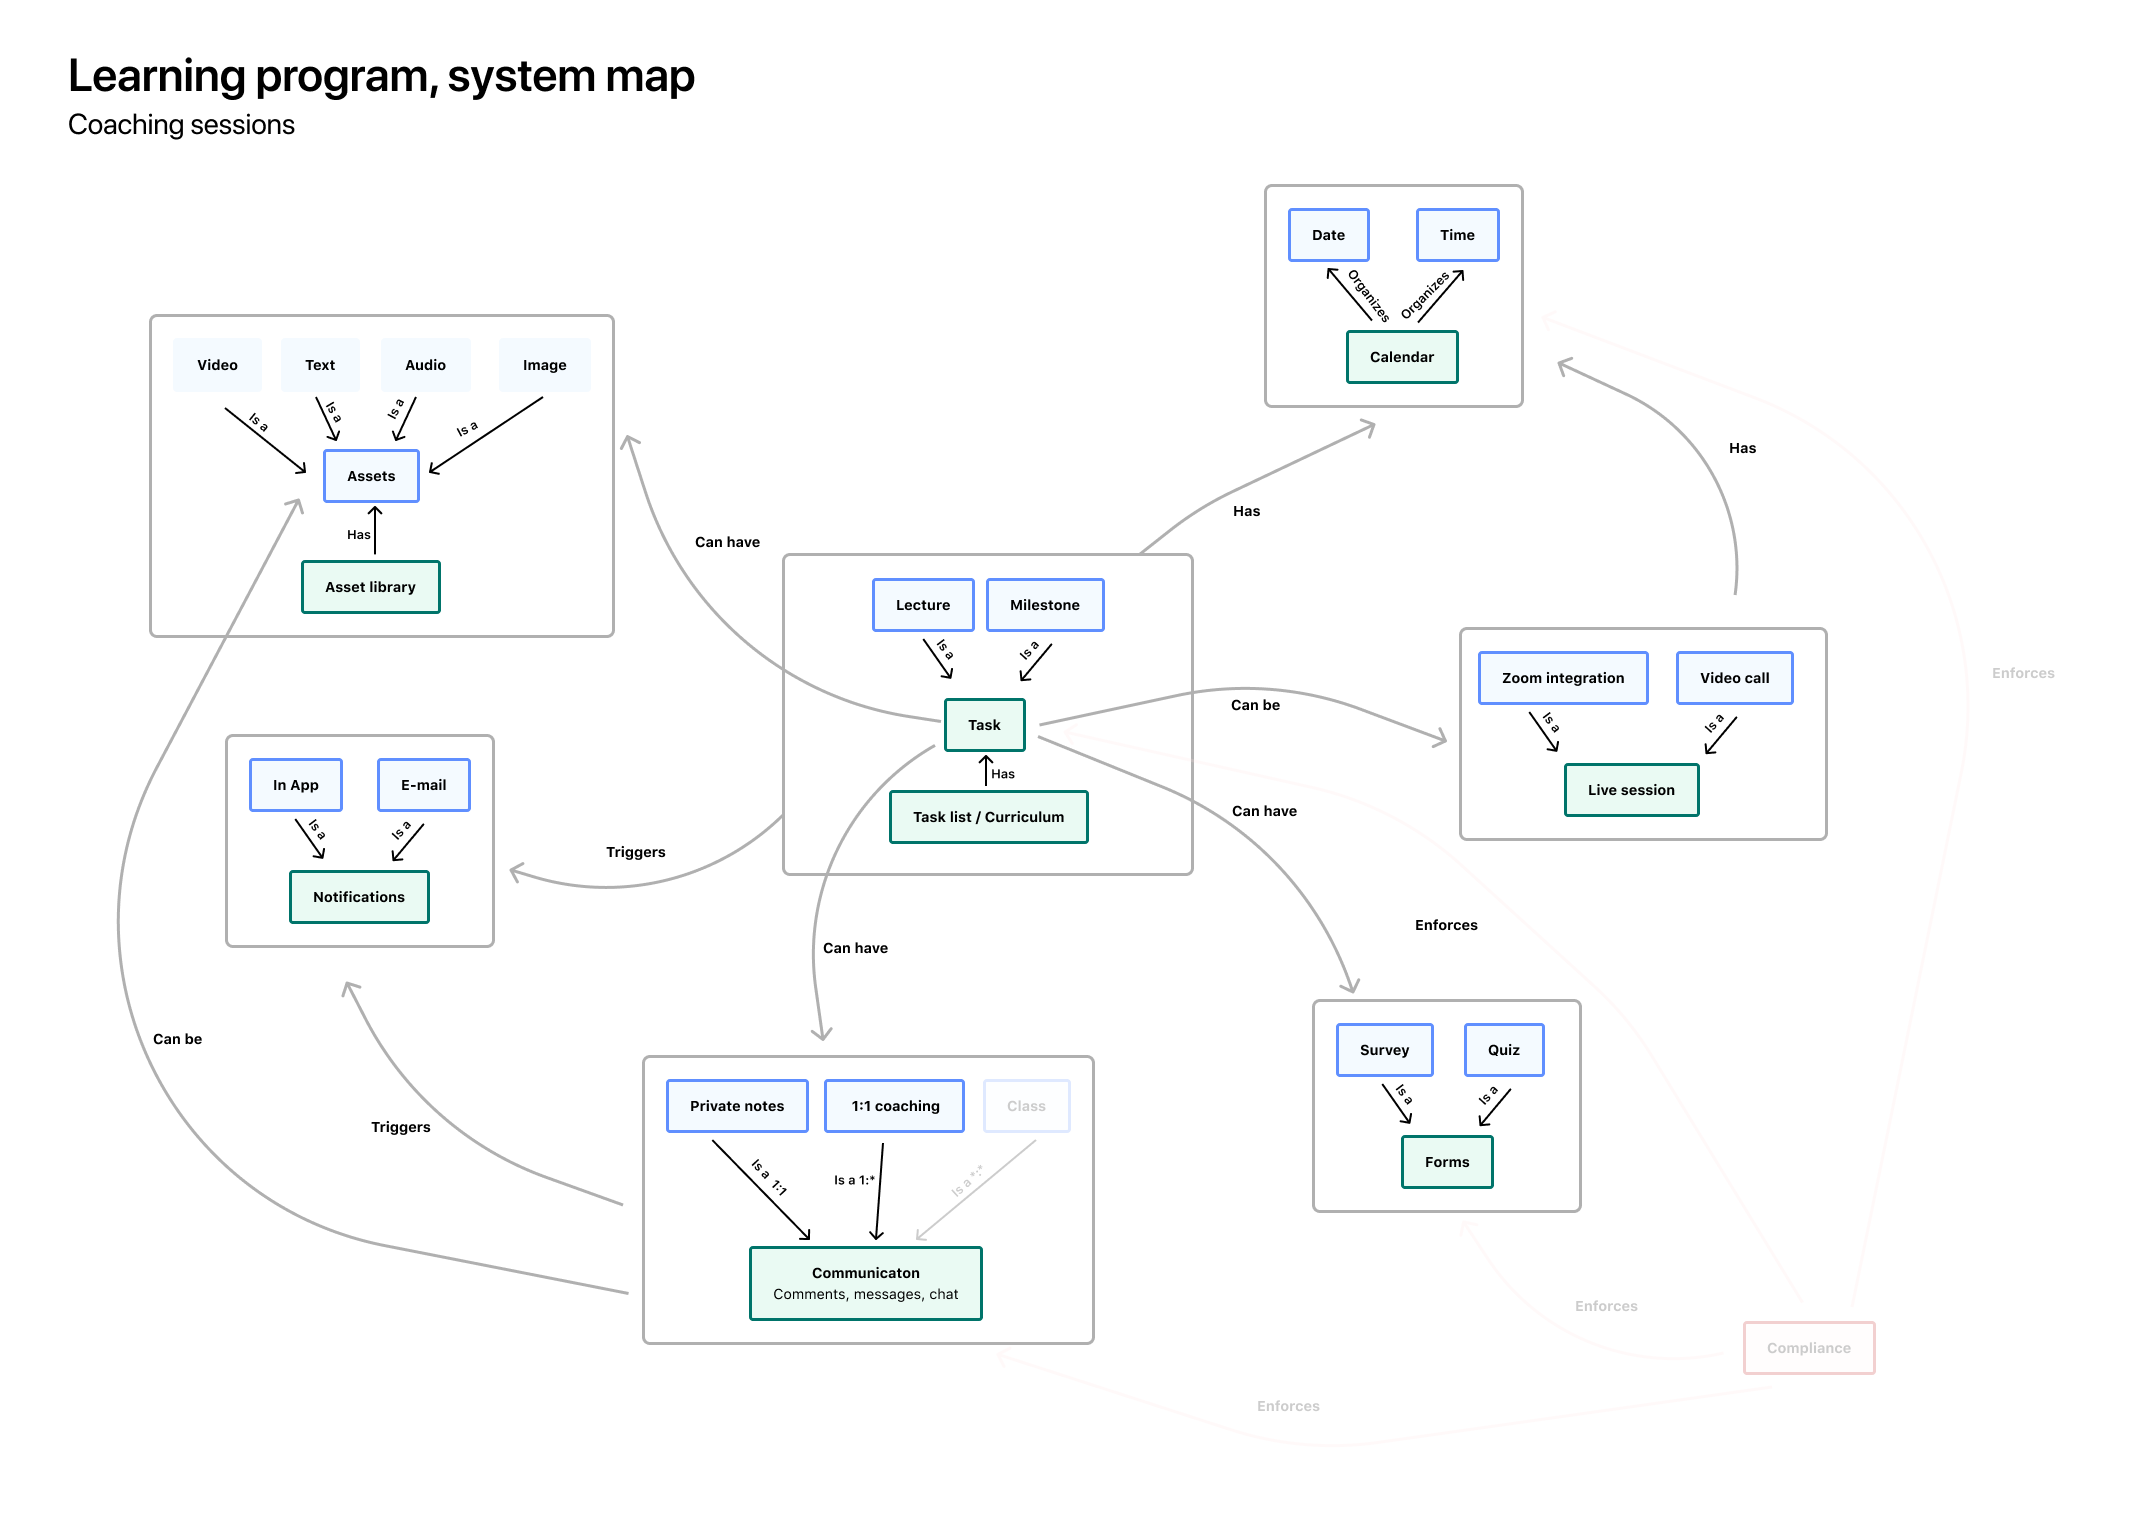The height and width of the screenshot is (1524, 2151).
Task: Select the Live session node
Action: pyautogui.click(x=1630, y=790)
